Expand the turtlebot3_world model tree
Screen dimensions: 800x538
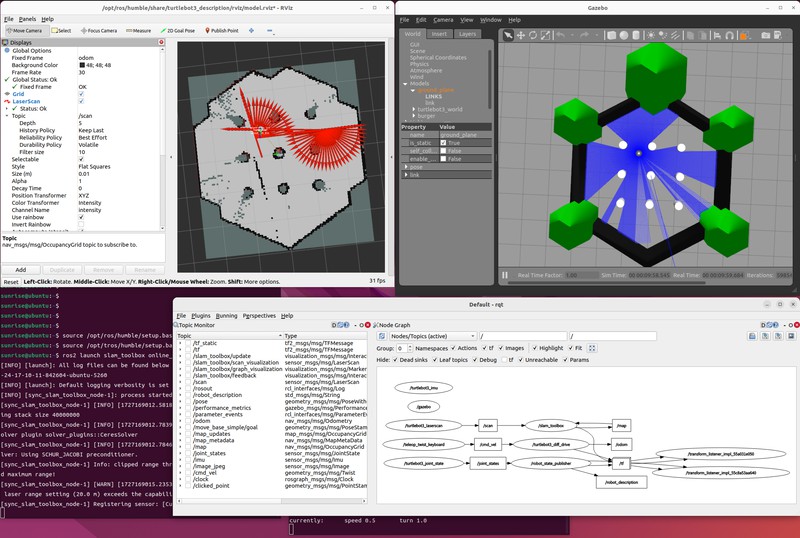click(412, 109)
